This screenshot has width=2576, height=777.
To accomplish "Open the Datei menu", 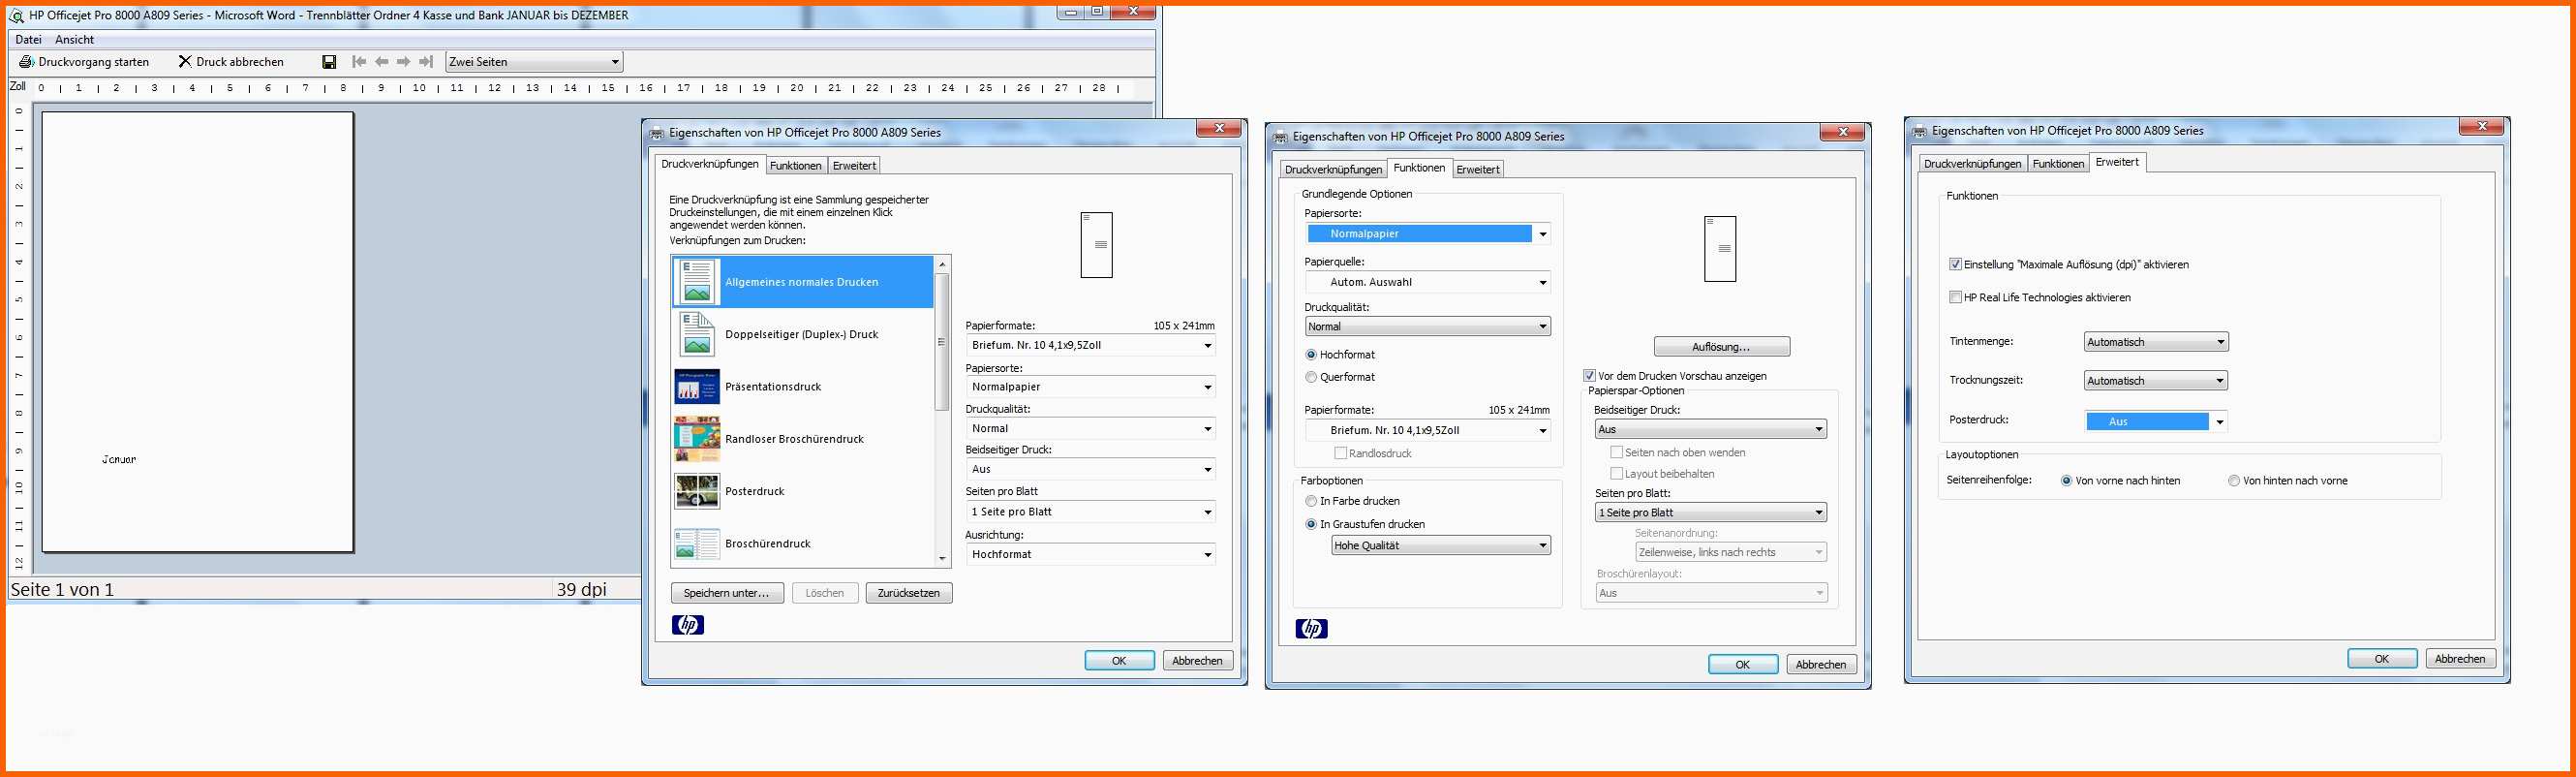I will pyautogui.click(x=28, y=40).
